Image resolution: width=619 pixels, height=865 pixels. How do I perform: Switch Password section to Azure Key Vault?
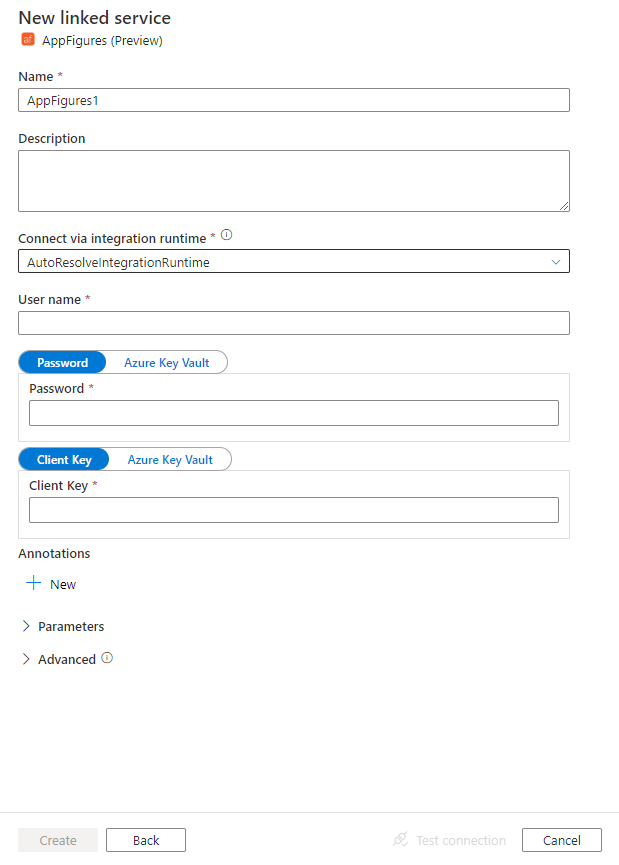[167, 362]
